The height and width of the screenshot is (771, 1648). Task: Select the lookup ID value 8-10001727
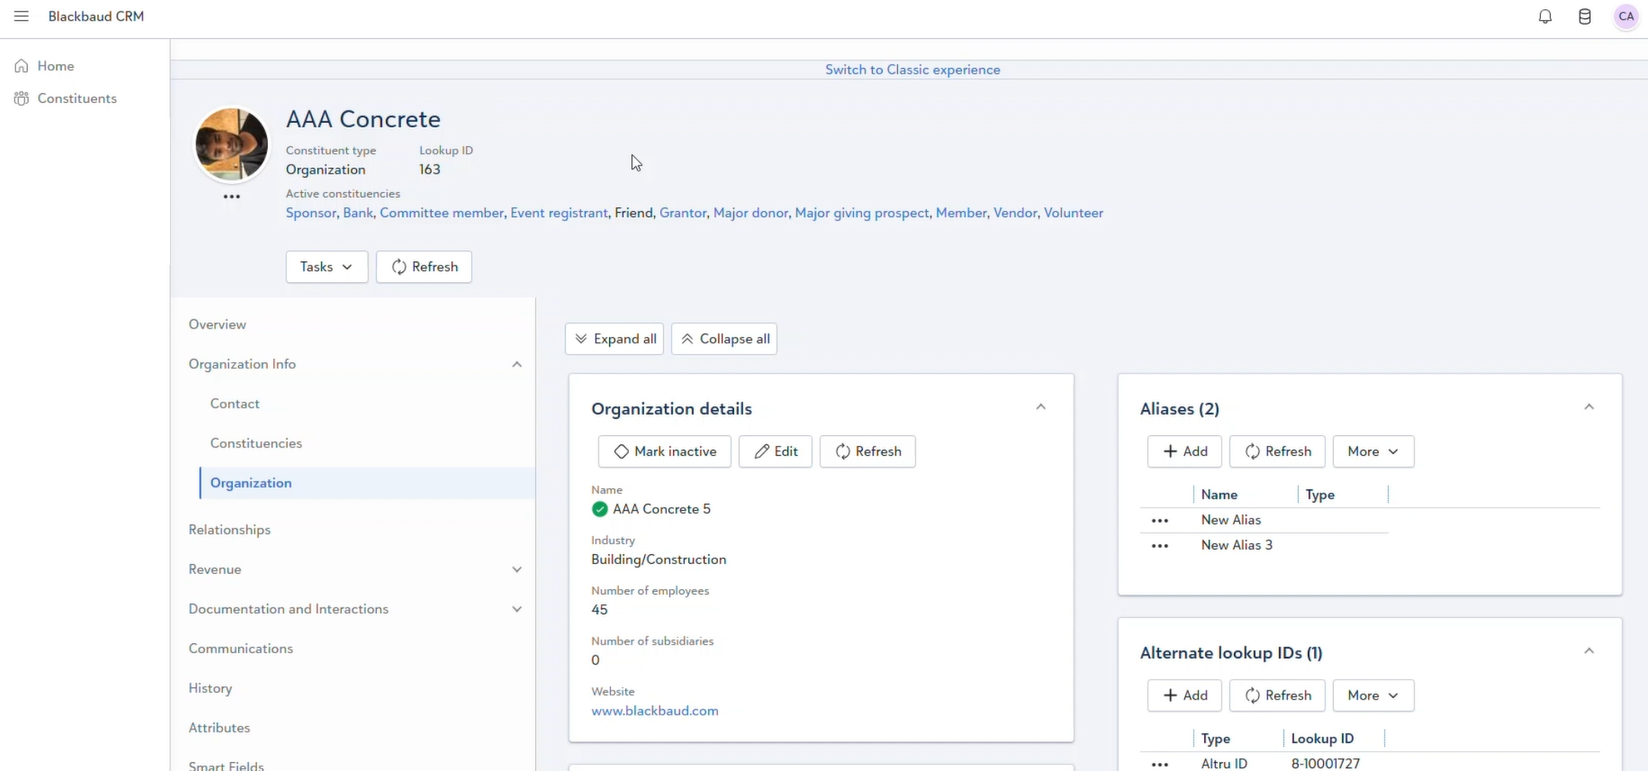coord(1325,763)
